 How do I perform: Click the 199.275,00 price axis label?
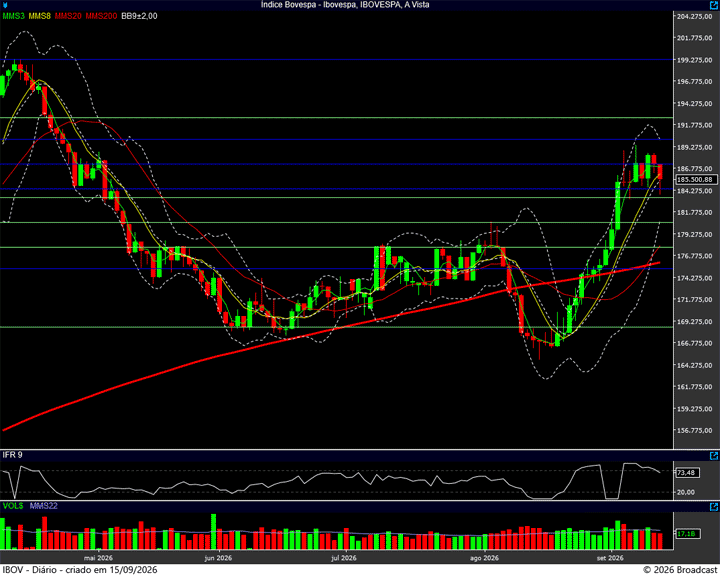pos(695,60)
